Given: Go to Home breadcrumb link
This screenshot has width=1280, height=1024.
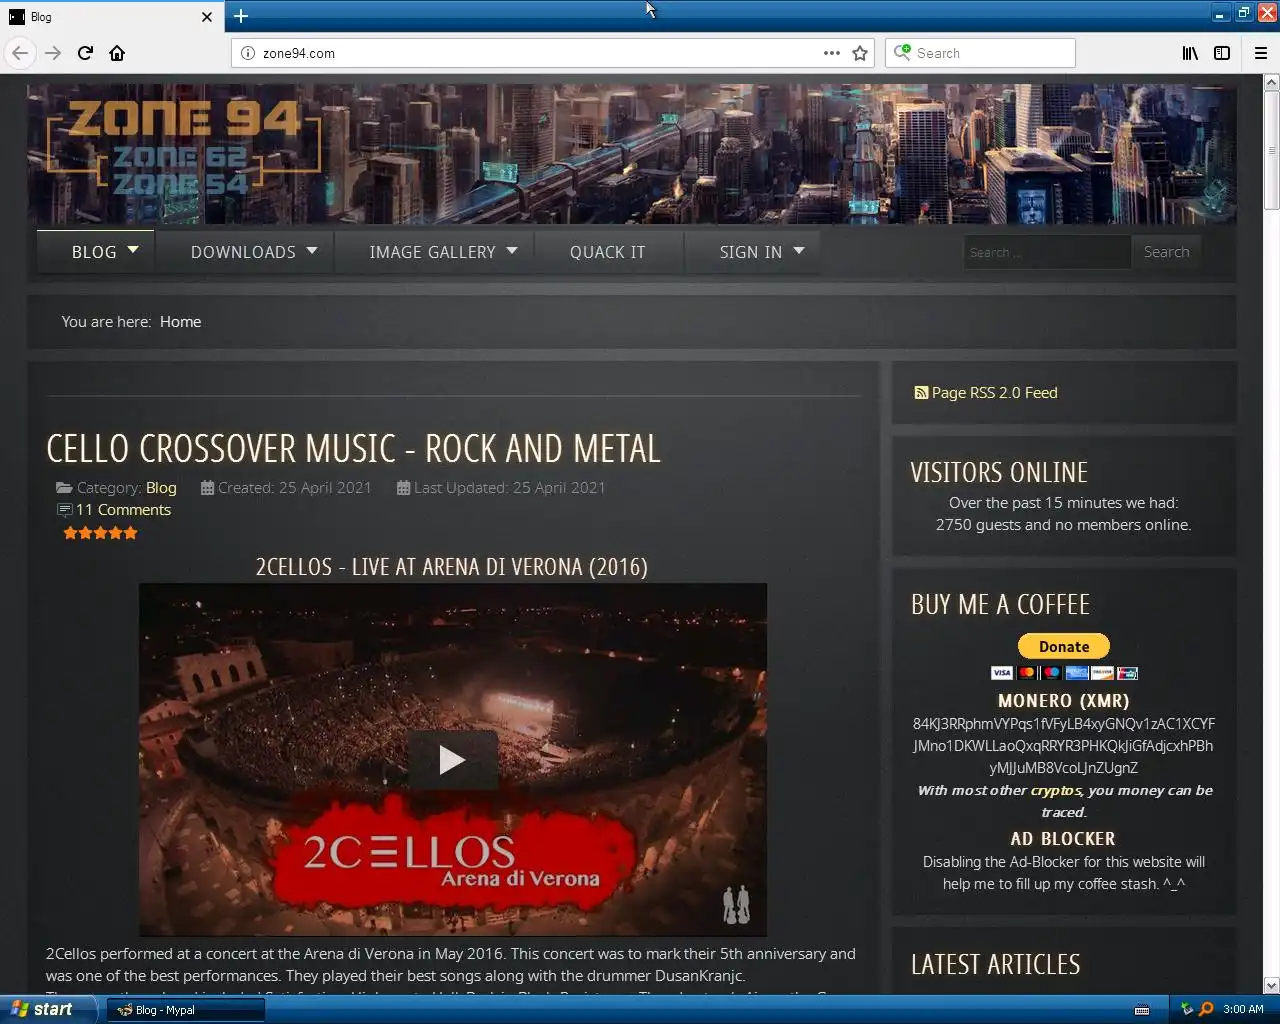Looking at the screenshot, I should point(180,321).
